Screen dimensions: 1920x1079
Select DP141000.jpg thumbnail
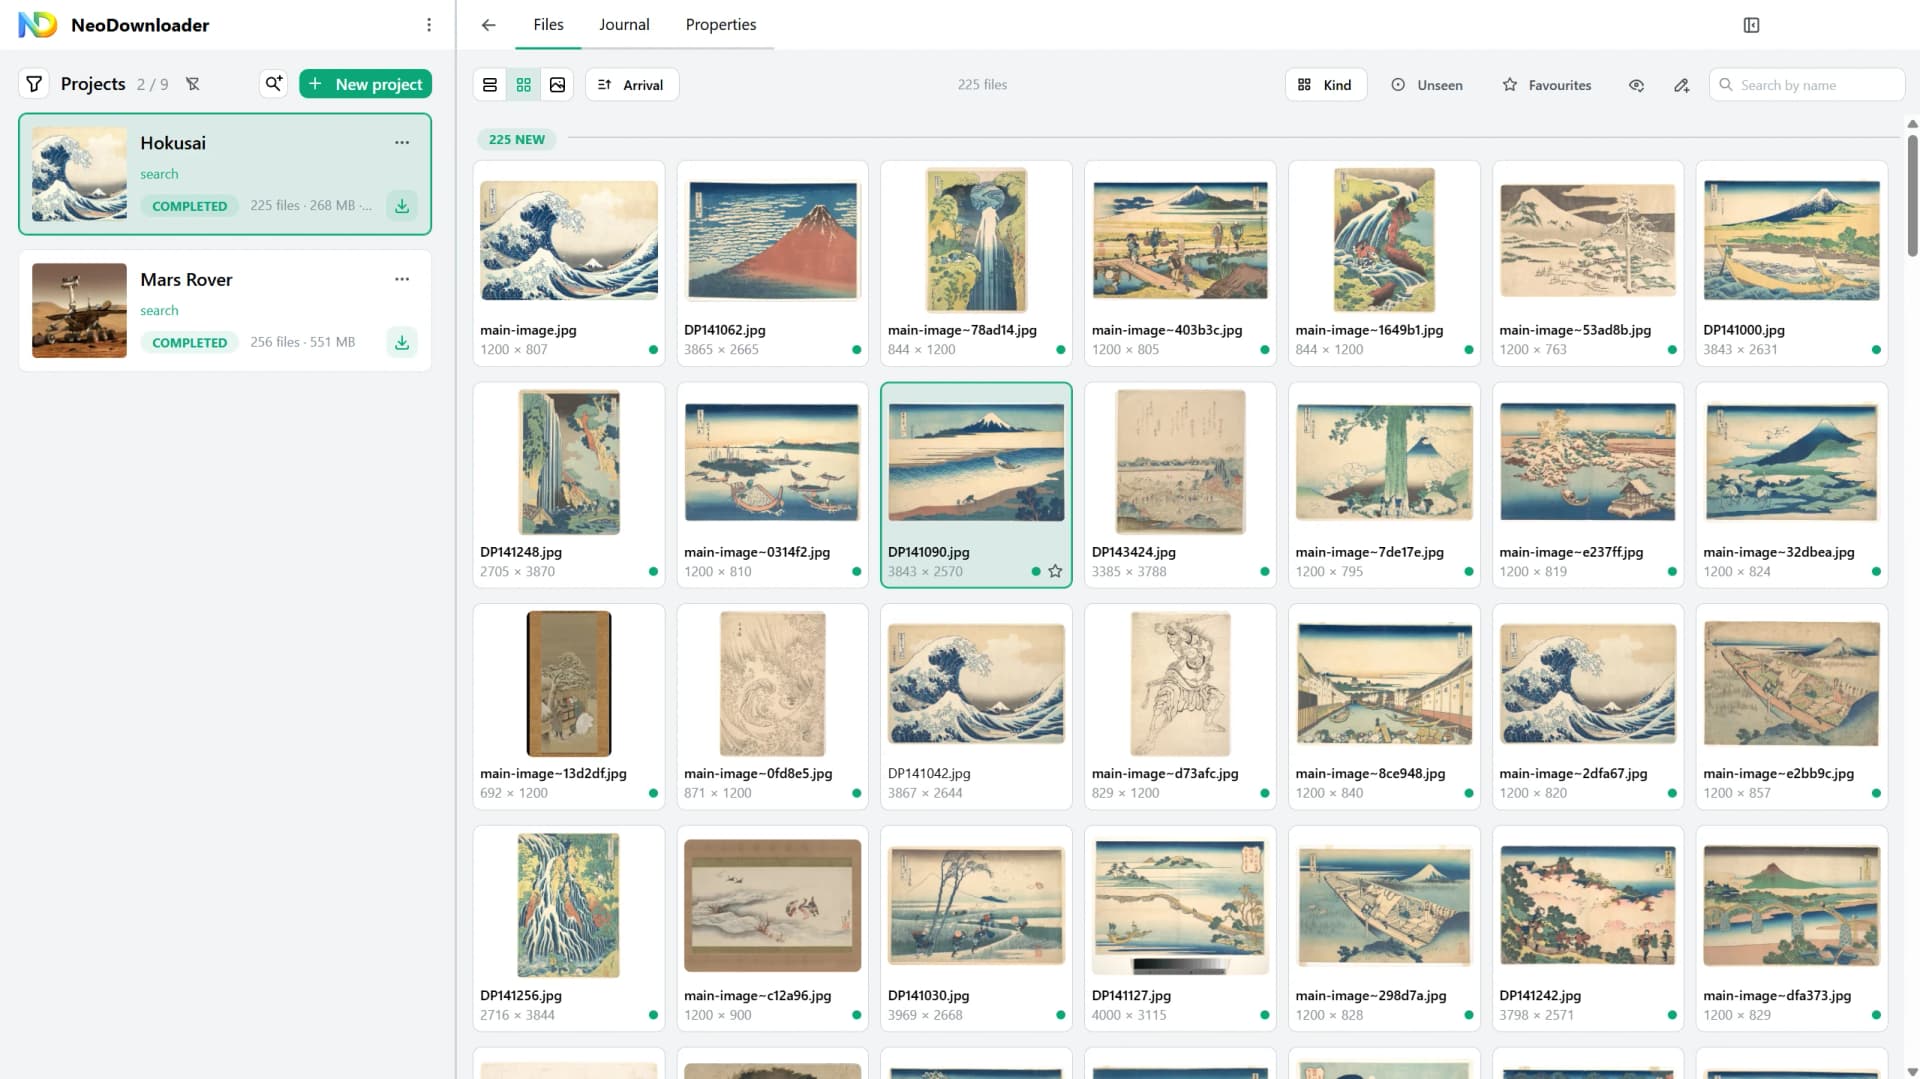coord(1792,240)
